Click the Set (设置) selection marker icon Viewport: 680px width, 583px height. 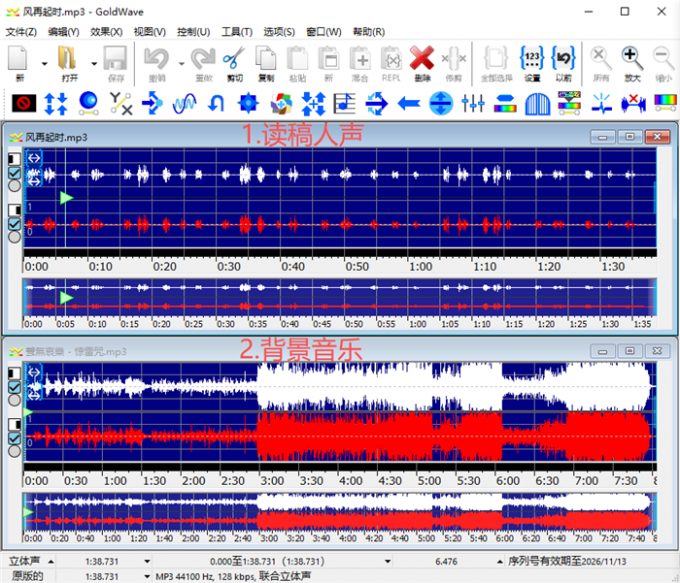[532, 60]
